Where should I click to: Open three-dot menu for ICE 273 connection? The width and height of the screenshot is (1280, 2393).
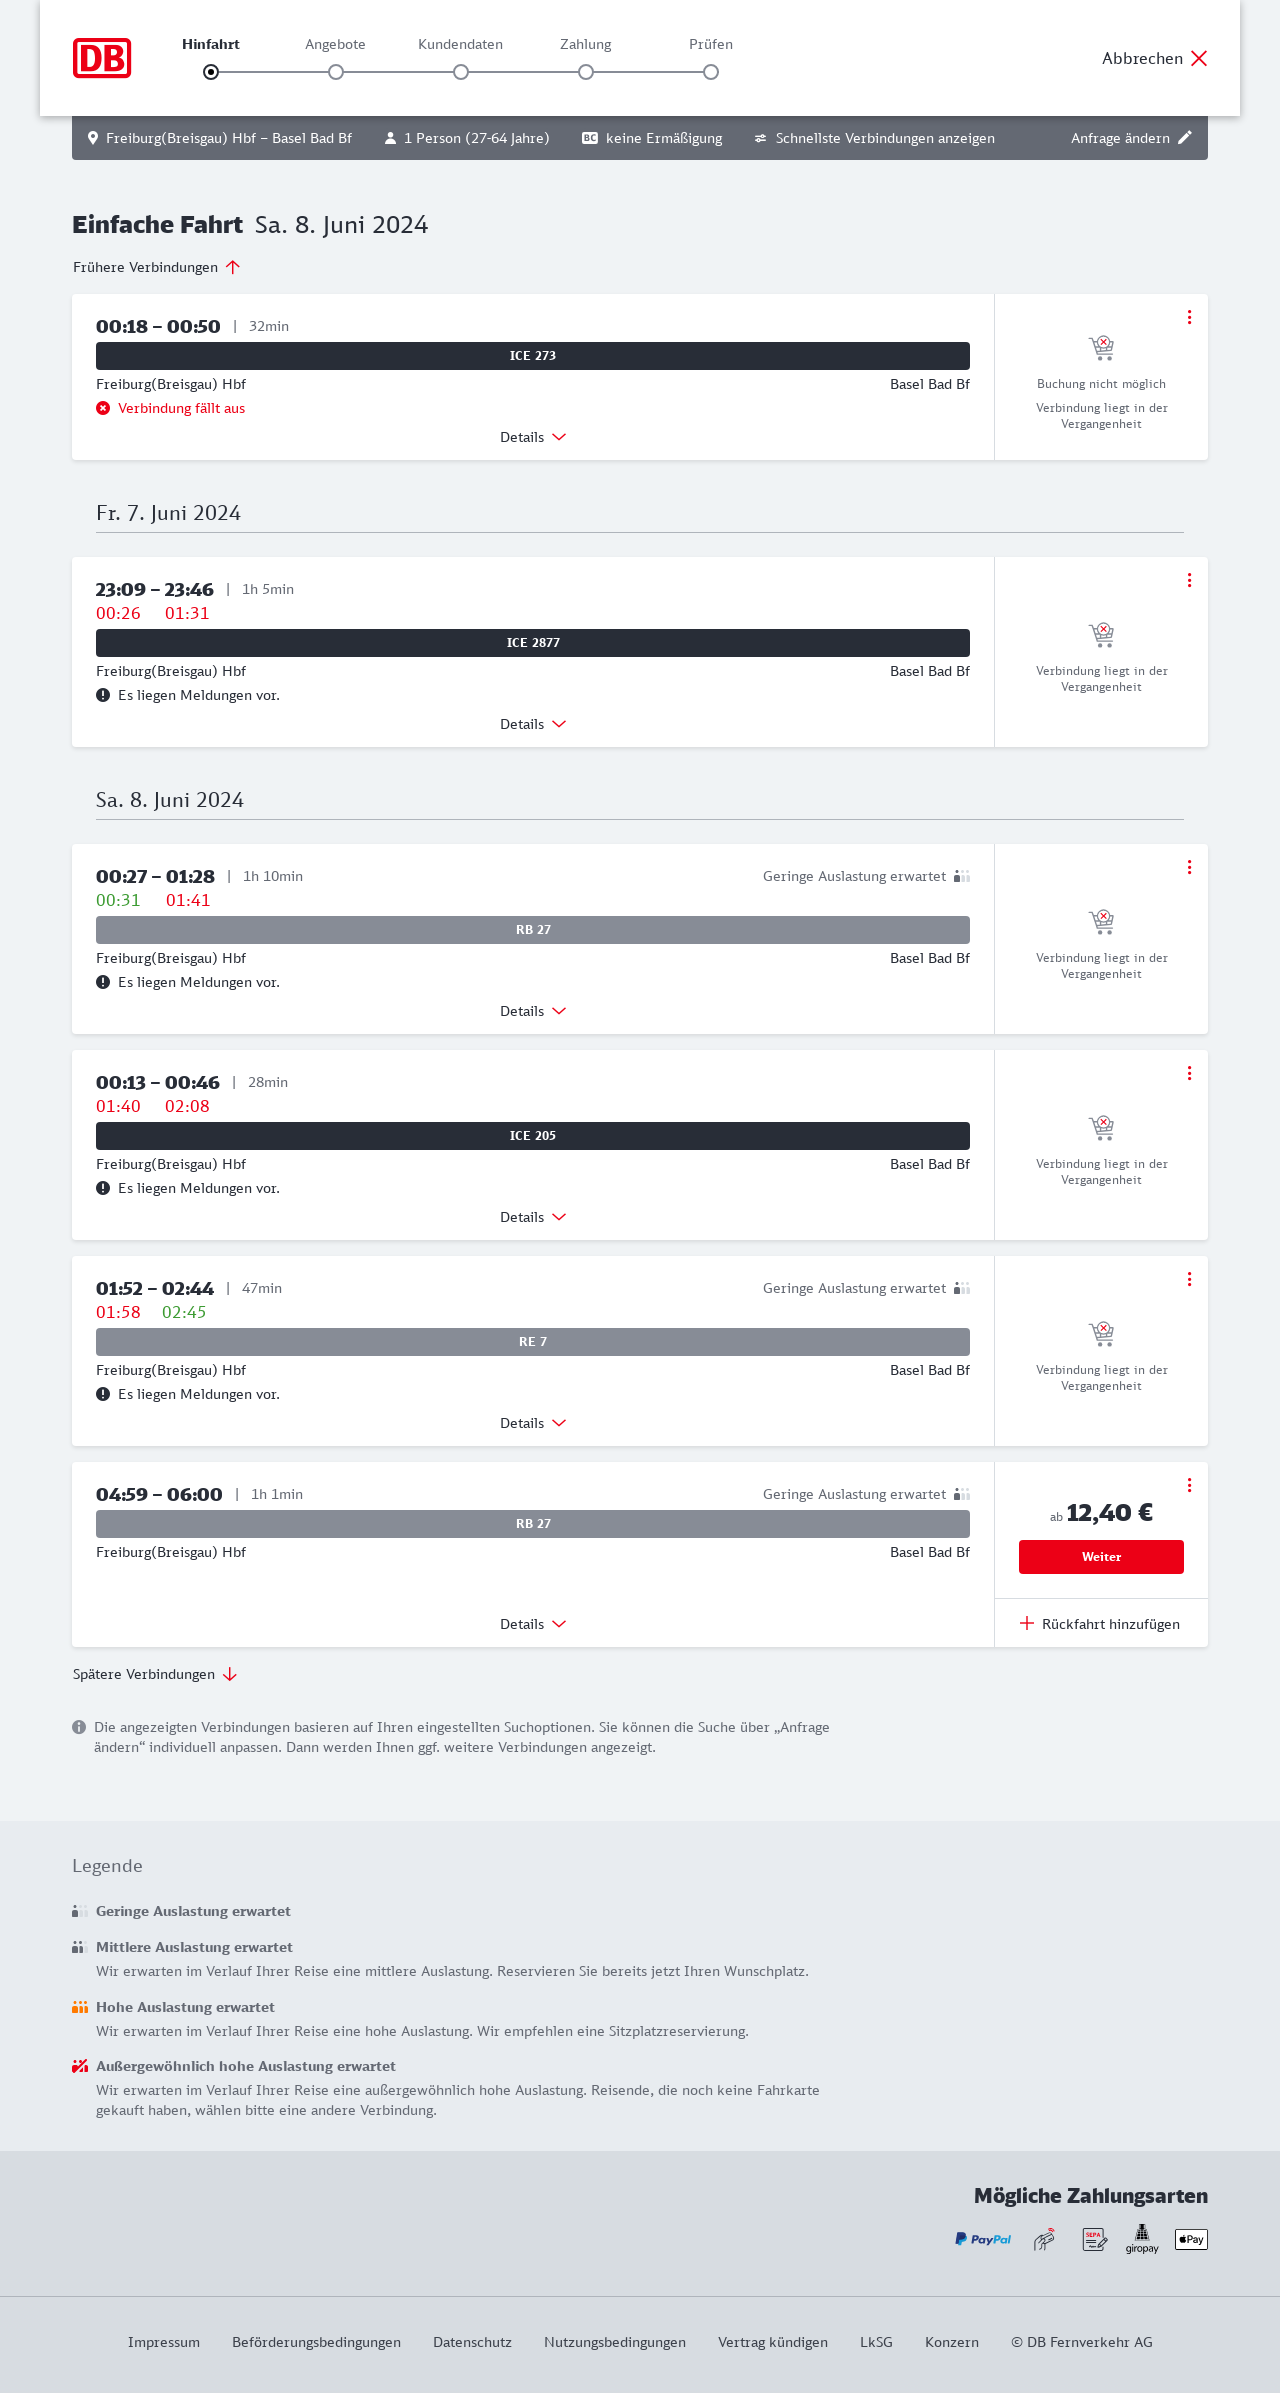click(x=1189, y=317)
